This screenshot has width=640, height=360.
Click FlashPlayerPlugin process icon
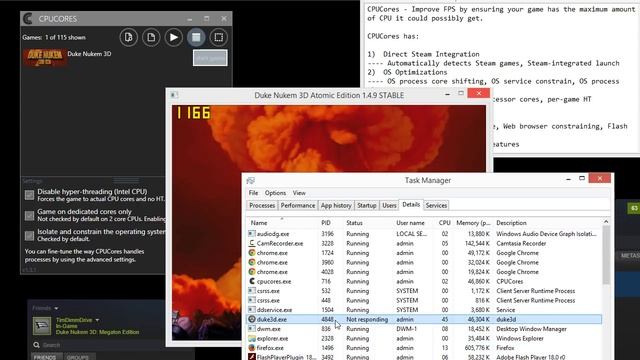(252, 357)
